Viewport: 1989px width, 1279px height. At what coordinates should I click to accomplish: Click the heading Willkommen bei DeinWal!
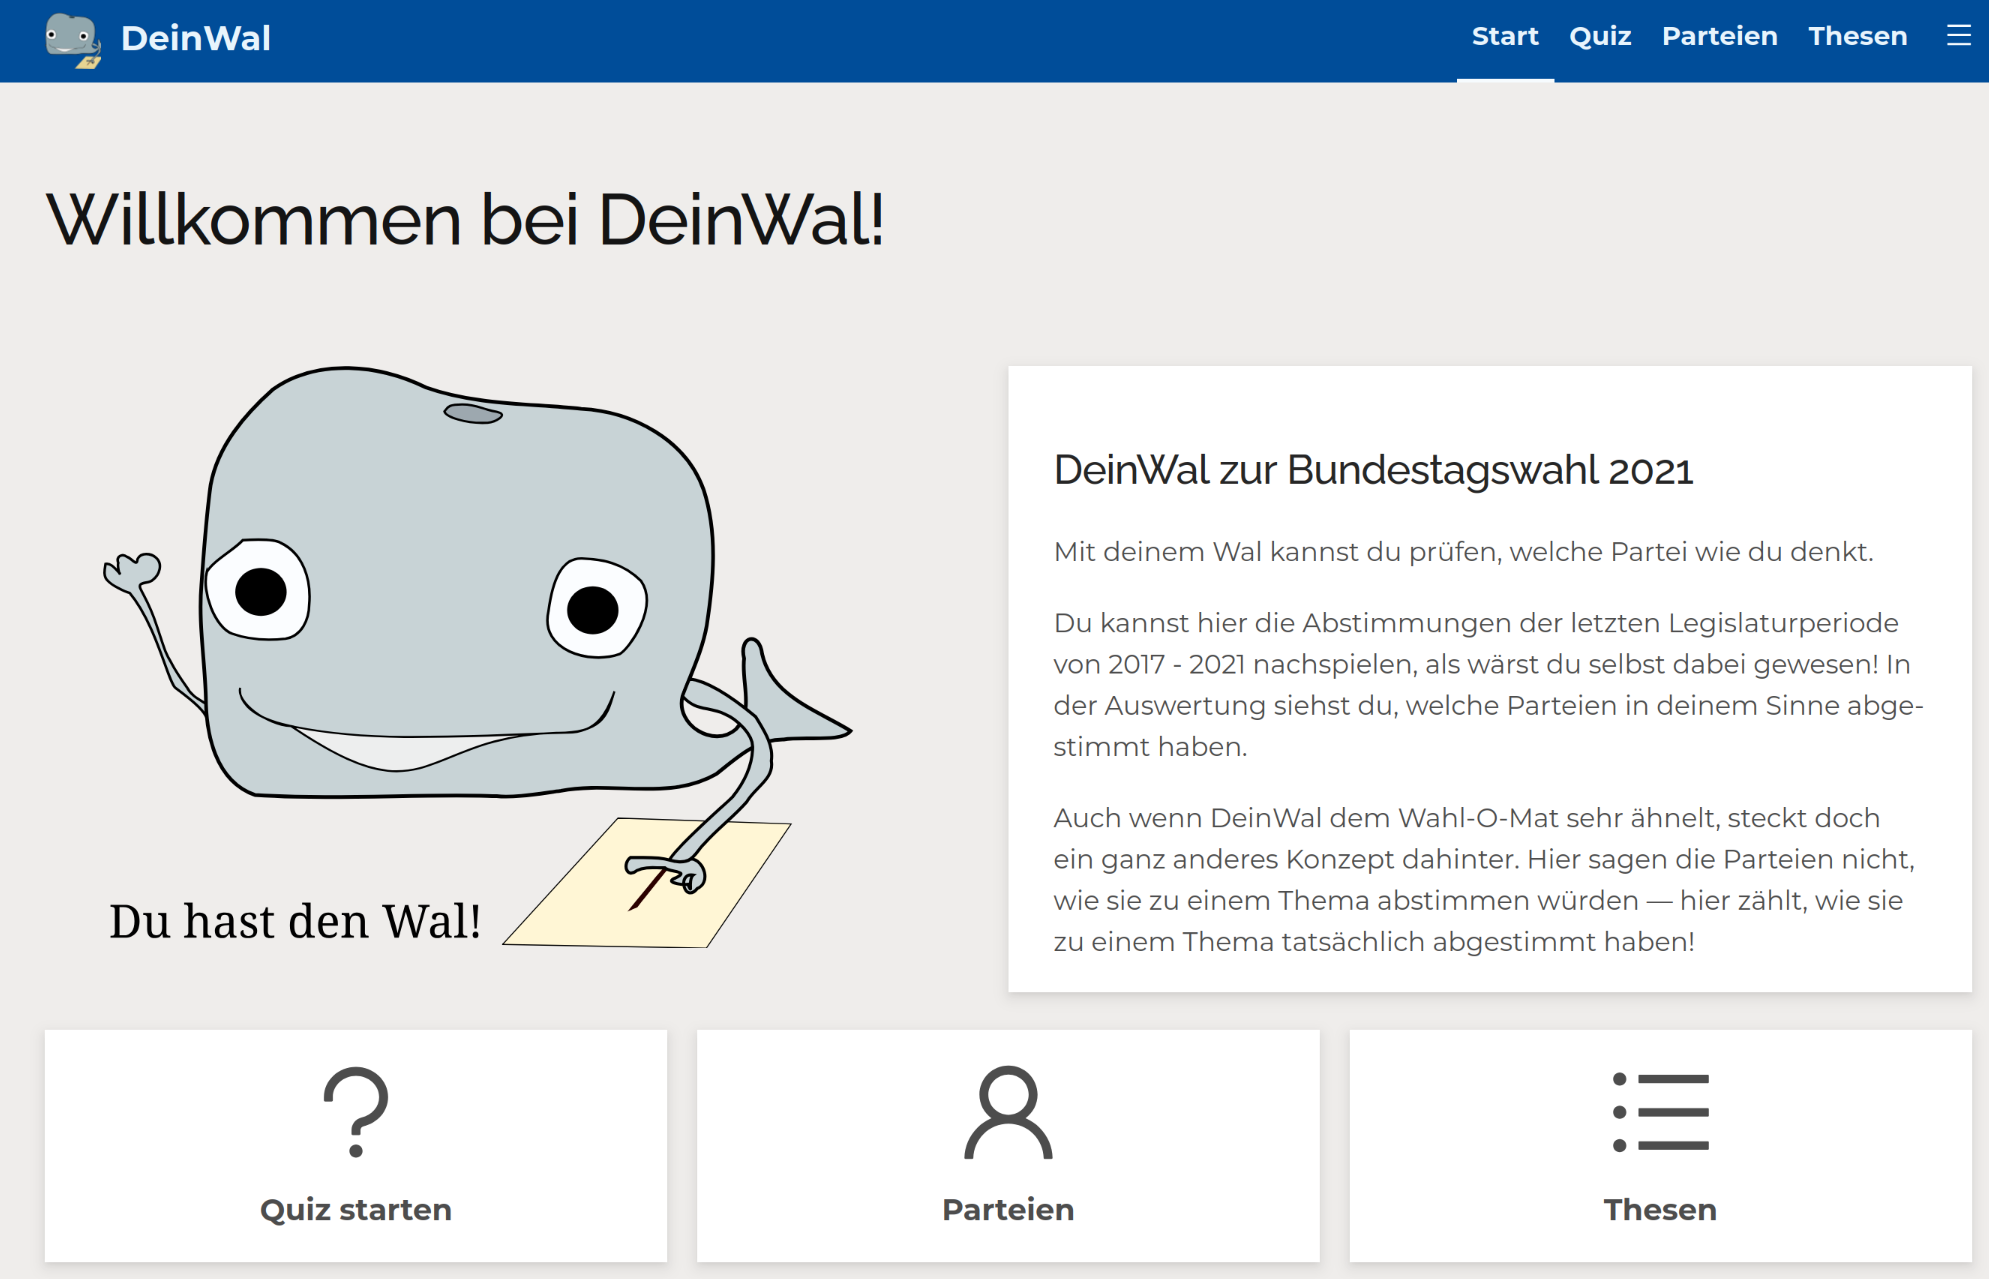point(466,219)
